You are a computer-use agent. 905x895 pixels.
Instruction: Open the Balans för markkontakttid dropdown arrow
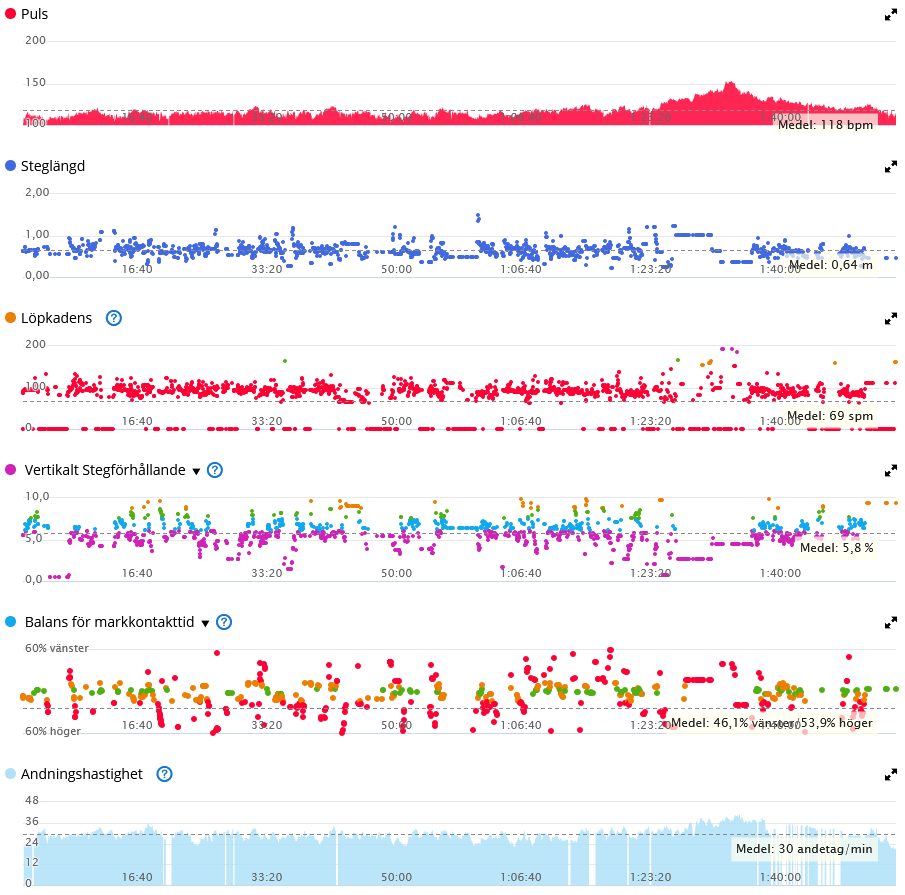coord(205,623)
